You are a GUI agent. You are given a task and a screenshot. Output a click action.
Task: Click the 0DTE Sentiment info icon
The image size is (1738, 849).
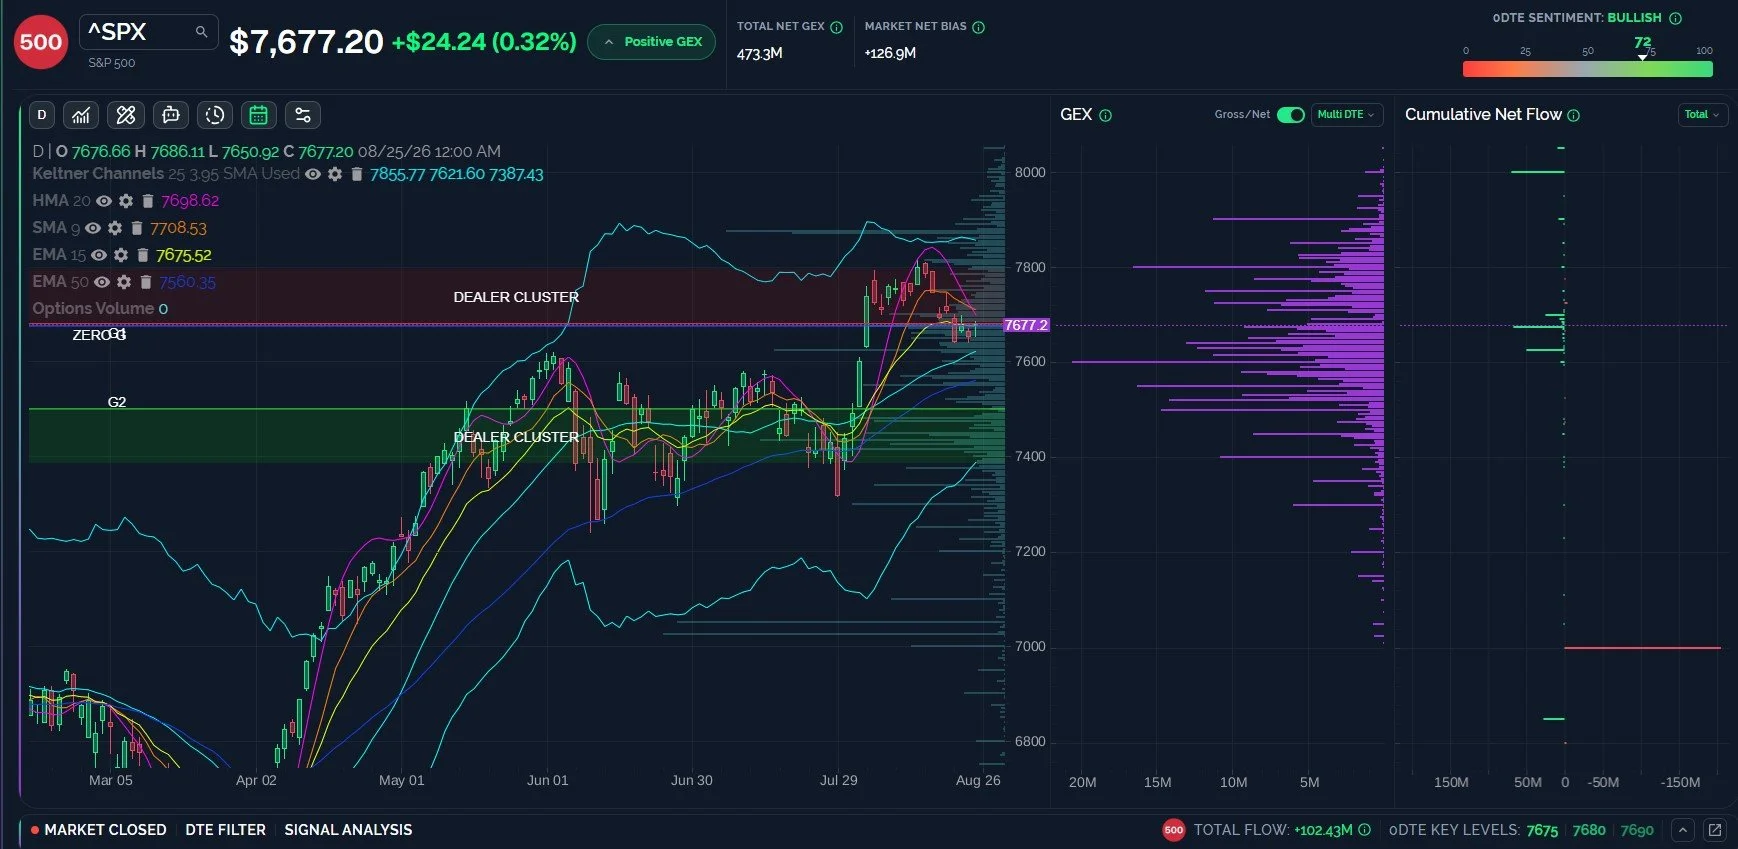point(1675,18)
